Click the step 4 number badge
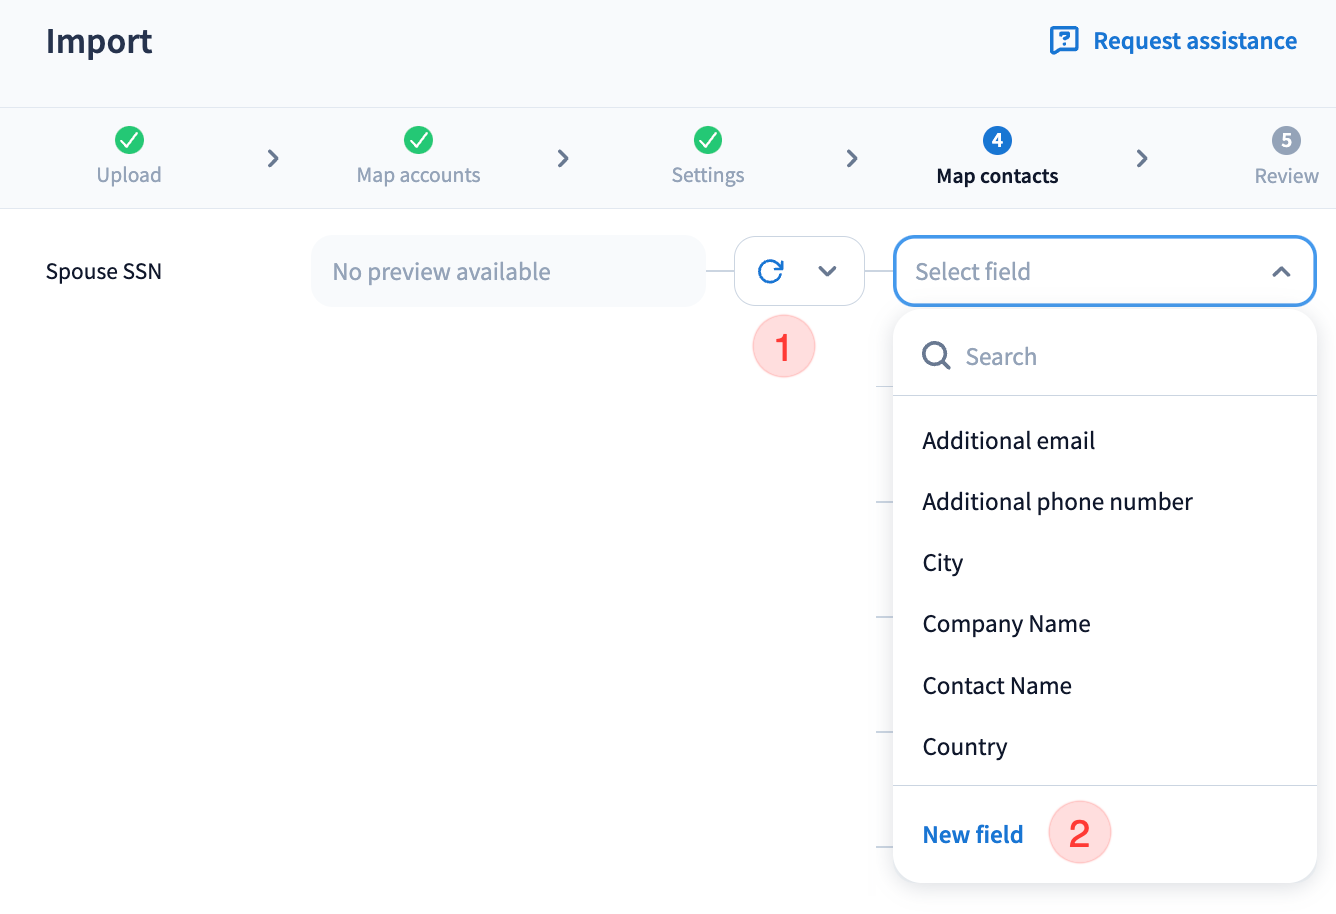 point(997,141)
